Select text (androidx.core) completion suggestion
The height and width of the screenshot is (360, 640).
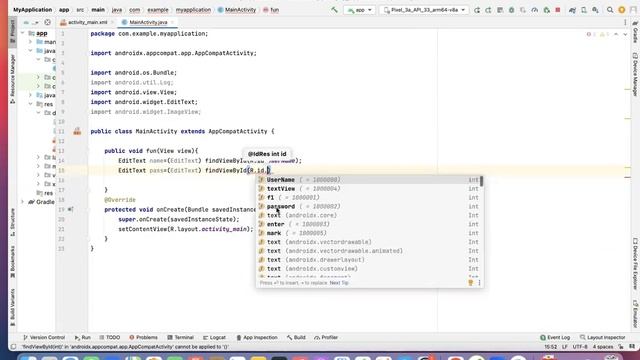pos(369,215)
